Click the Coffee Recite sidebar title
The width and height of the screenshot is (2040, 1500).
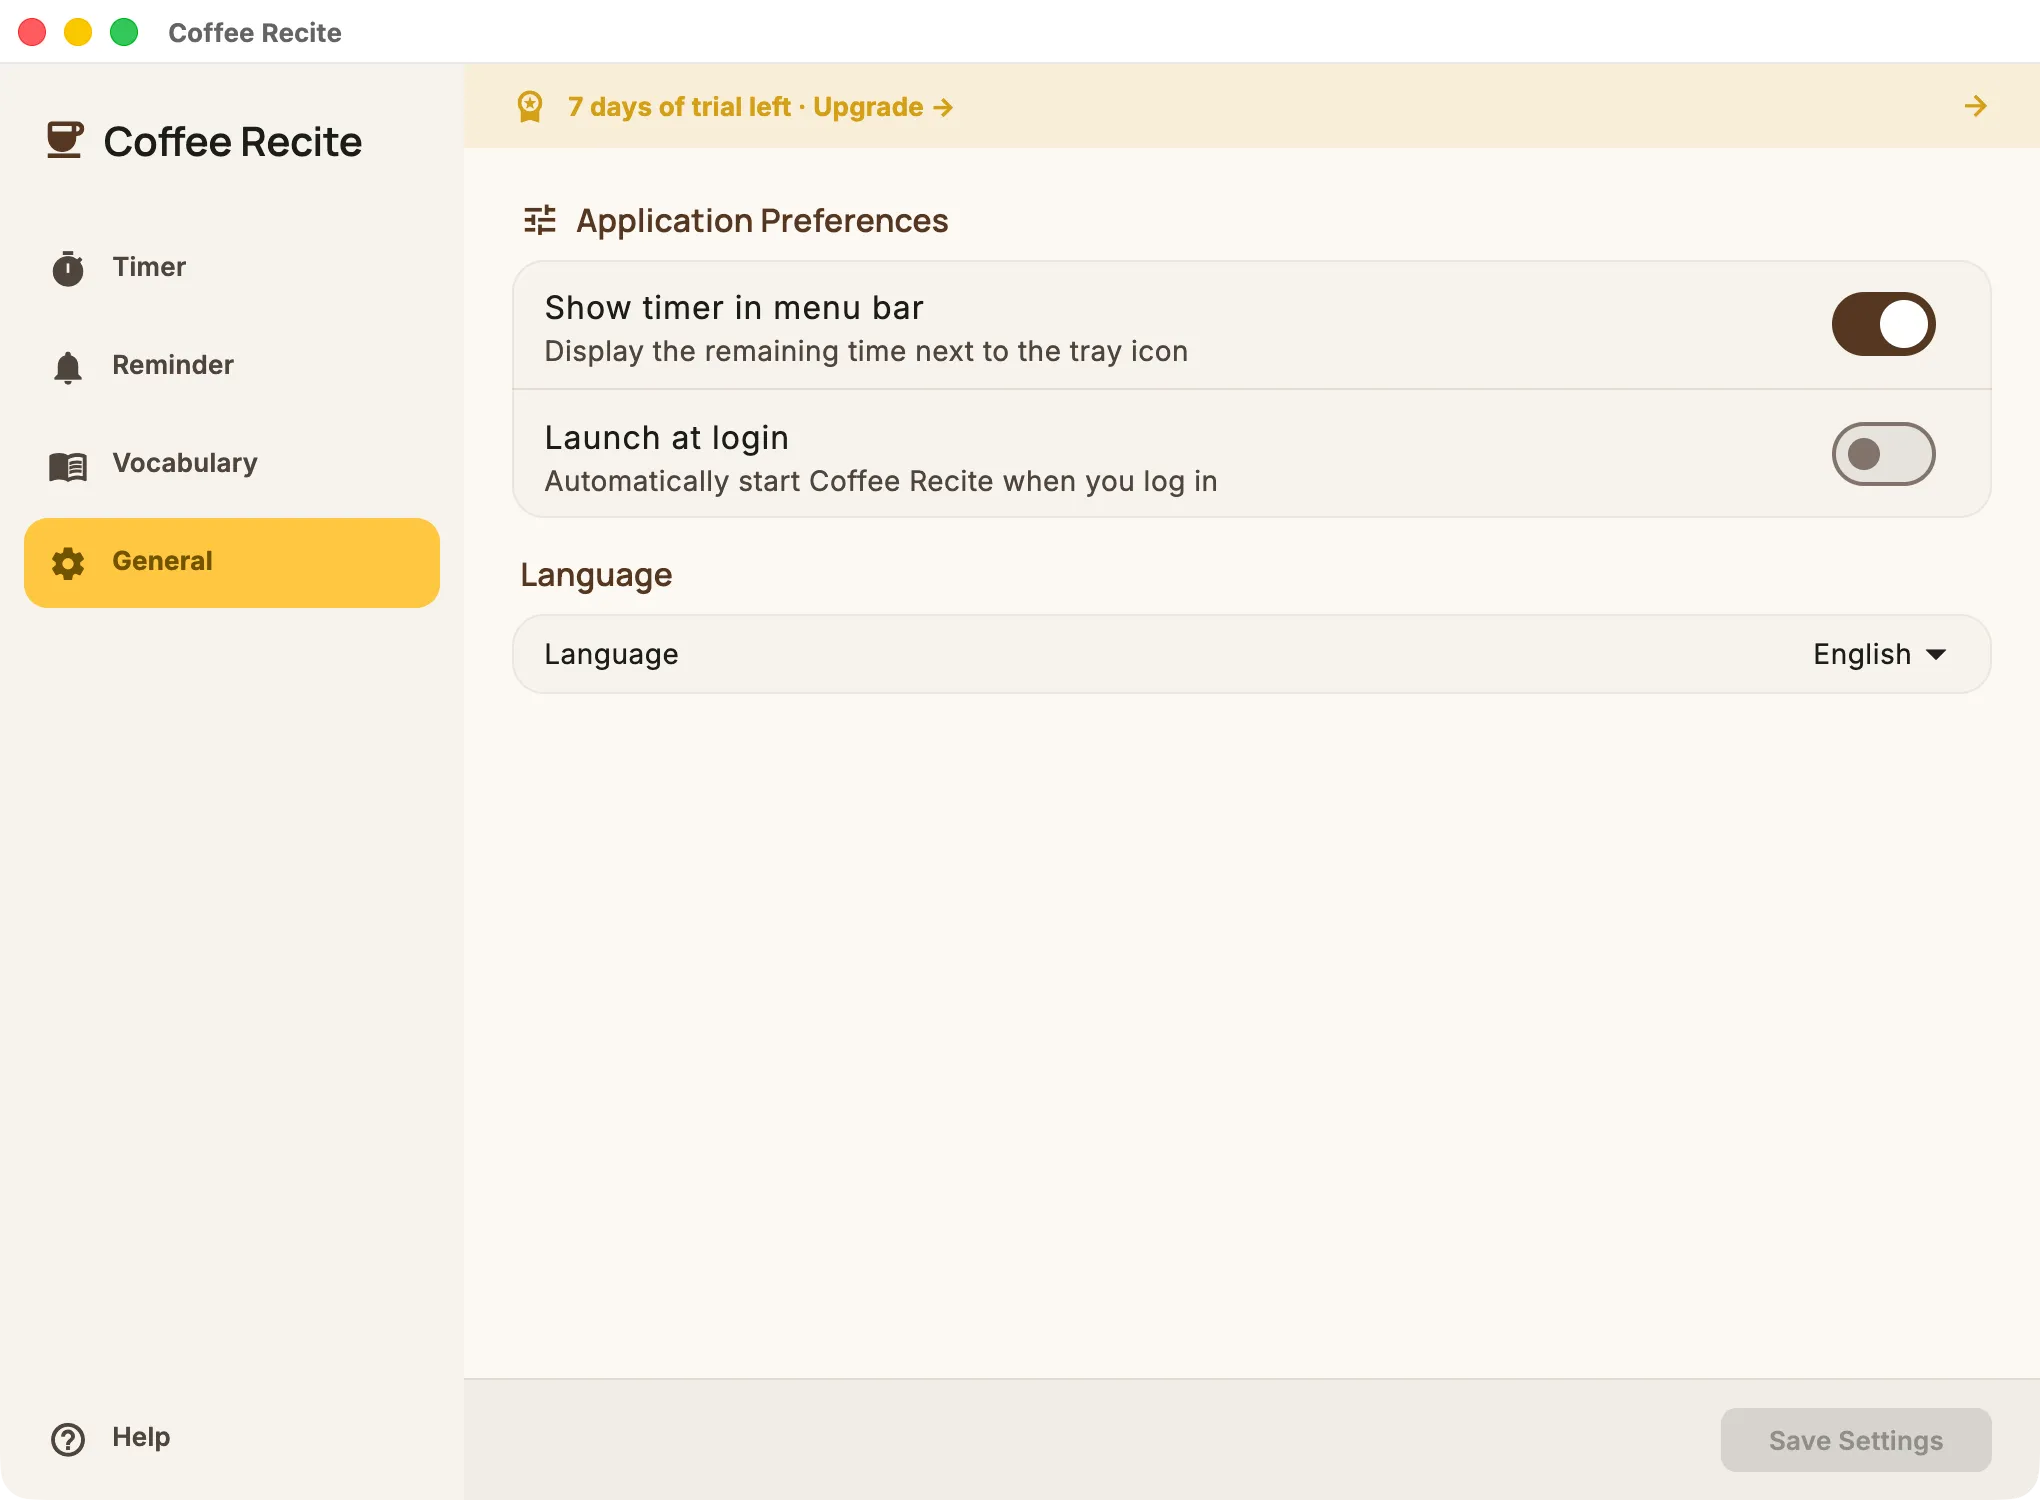point(233,142)
